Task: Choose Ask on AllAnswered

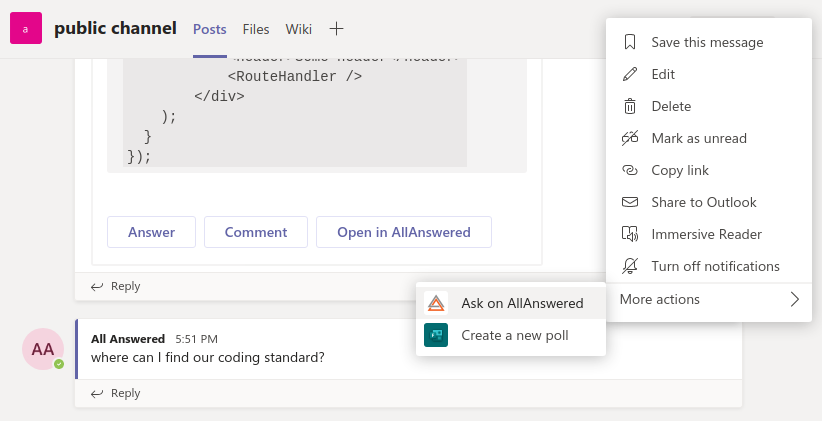Action: [511, 303]
